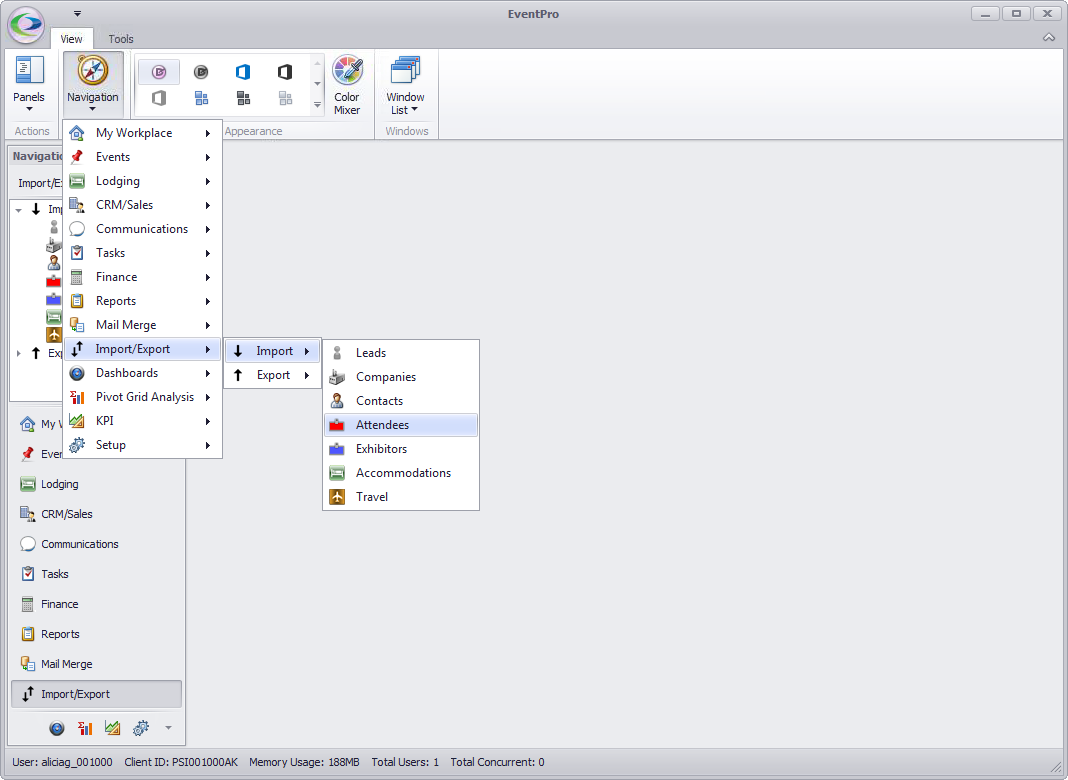Open My Workplace in the Navigation menu
This screenshot has width=1068, height=780.
pos(143,133)
